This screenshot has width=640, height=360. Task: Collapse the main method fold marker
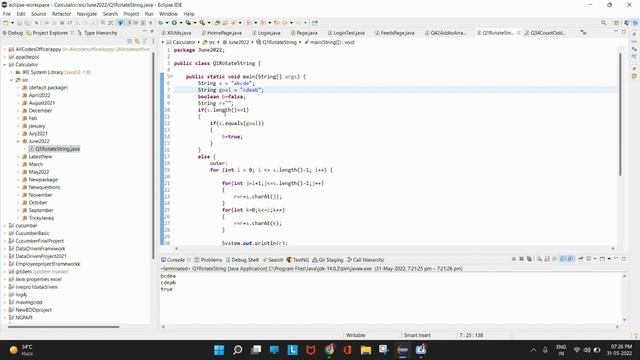click(x=171, y=76)
